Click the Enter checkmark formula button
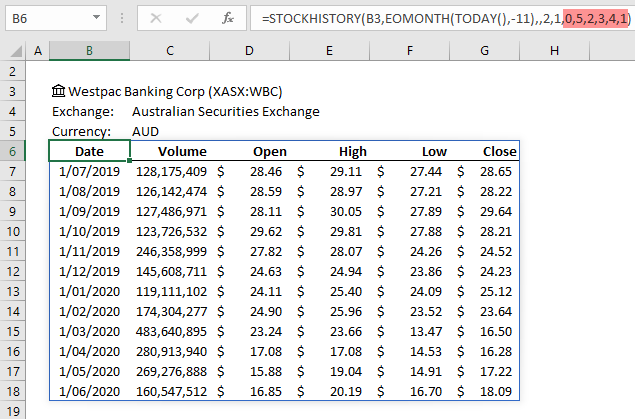The width and height of the screenshot is (635, 419). click(192, 18)
